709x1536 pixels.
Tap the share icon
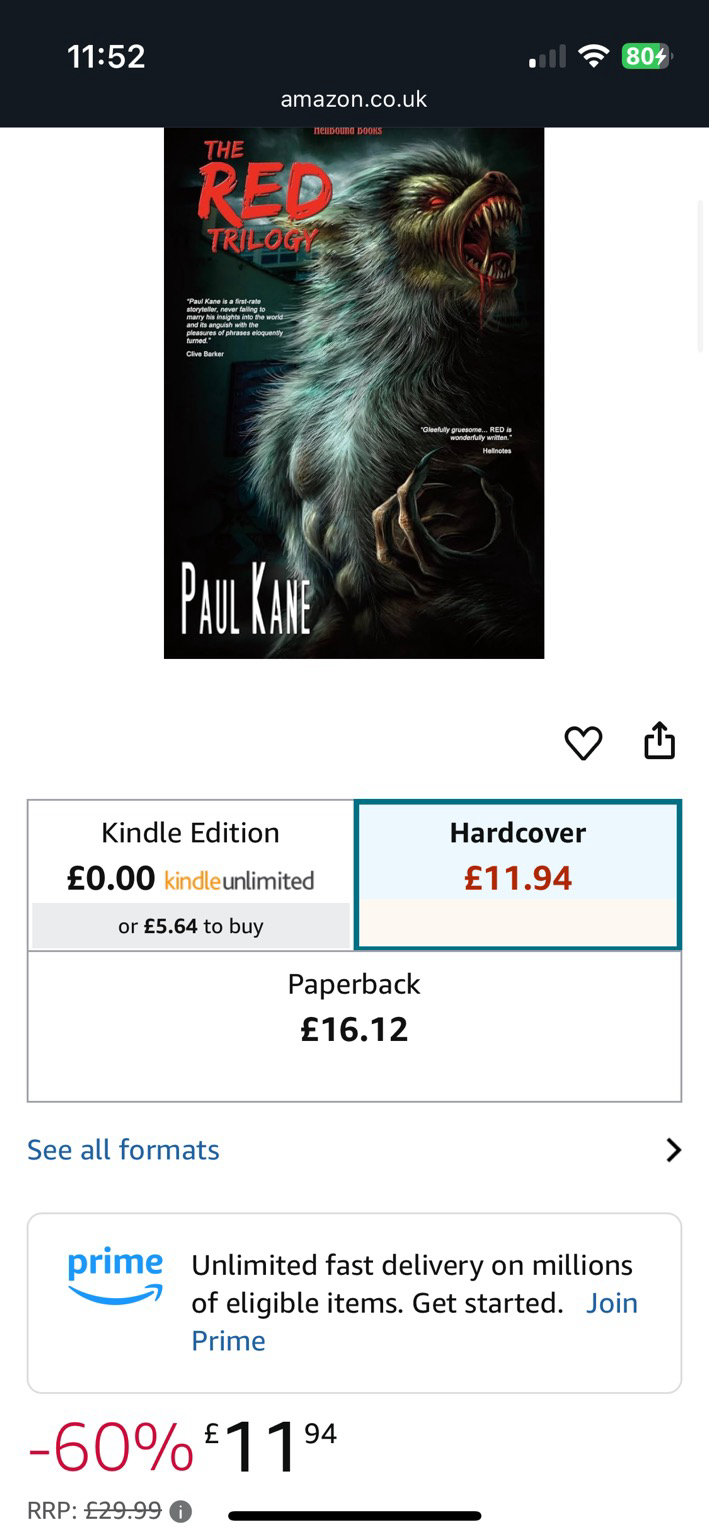tap(659, 741)
